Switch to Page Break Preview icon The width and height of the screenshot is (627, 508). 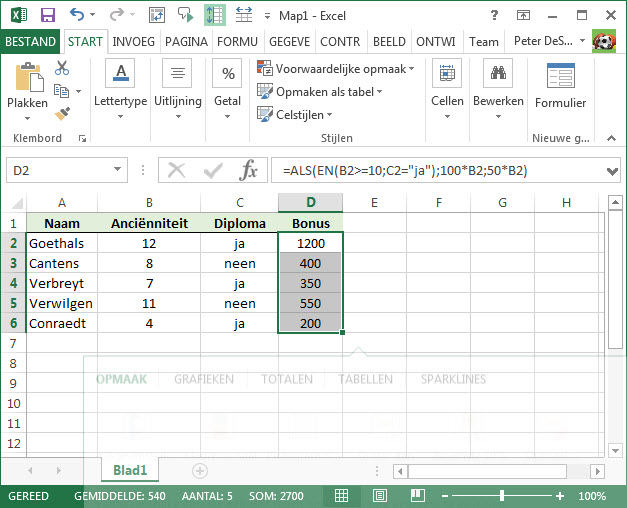point(417,496)
